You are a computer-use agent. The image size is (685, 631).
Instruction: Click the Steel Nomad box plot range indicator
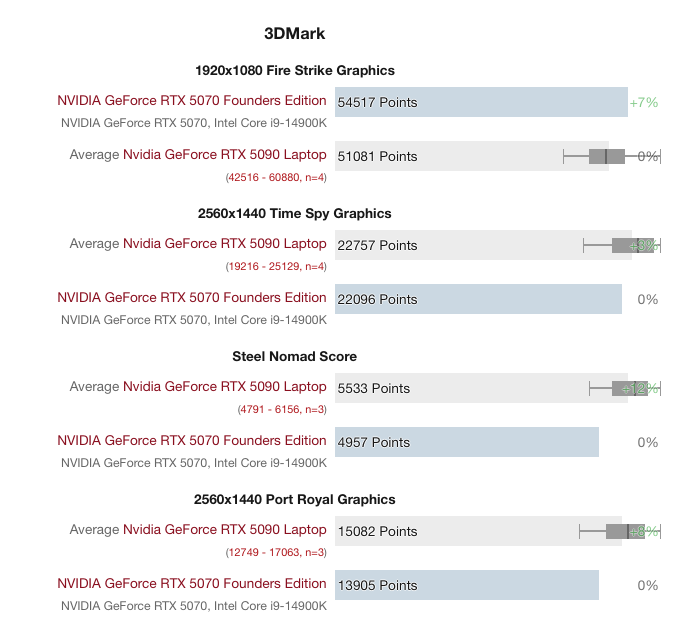click(625, 388)
